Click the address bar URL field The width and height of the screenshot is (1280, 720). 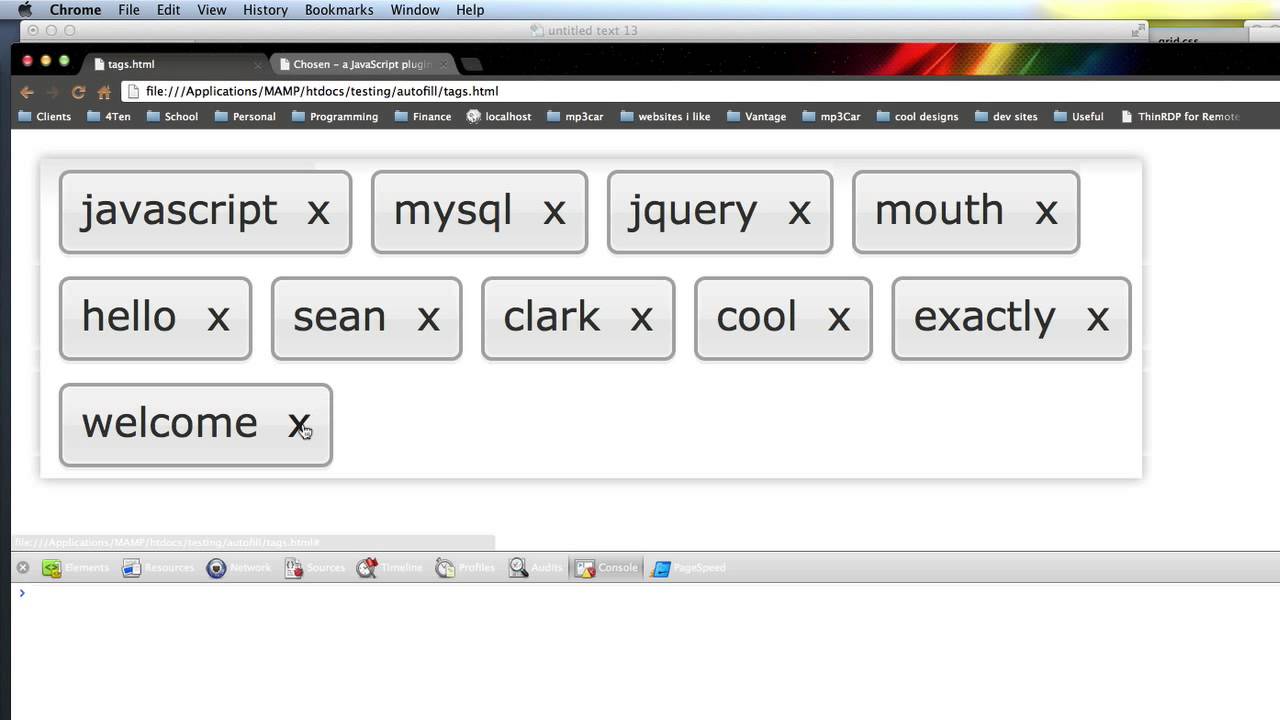coord(700,92)
